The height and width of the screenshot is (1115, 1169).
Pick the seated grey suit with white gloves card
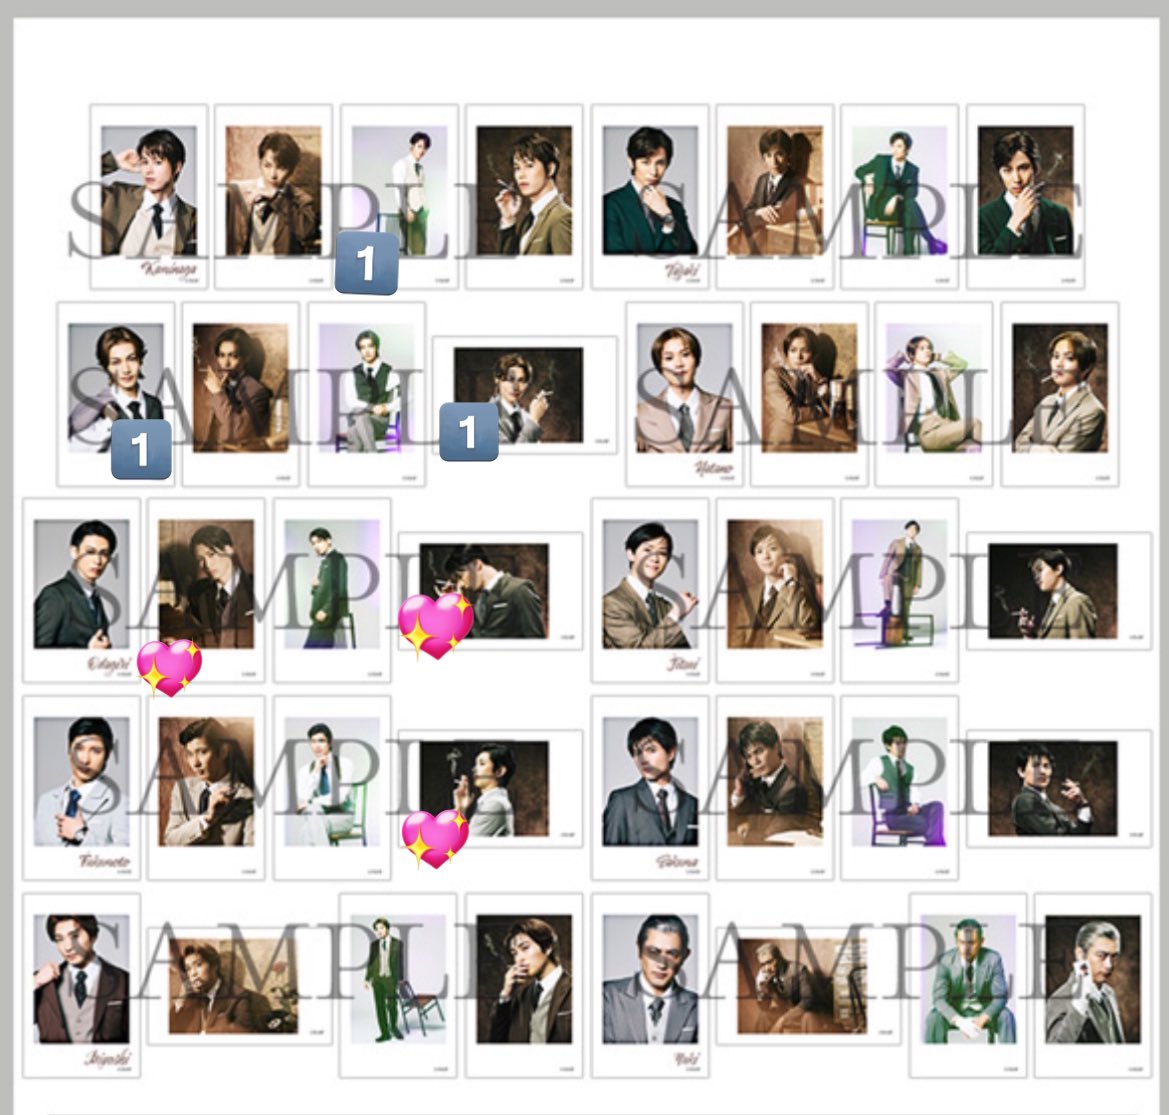coord(968,985)
